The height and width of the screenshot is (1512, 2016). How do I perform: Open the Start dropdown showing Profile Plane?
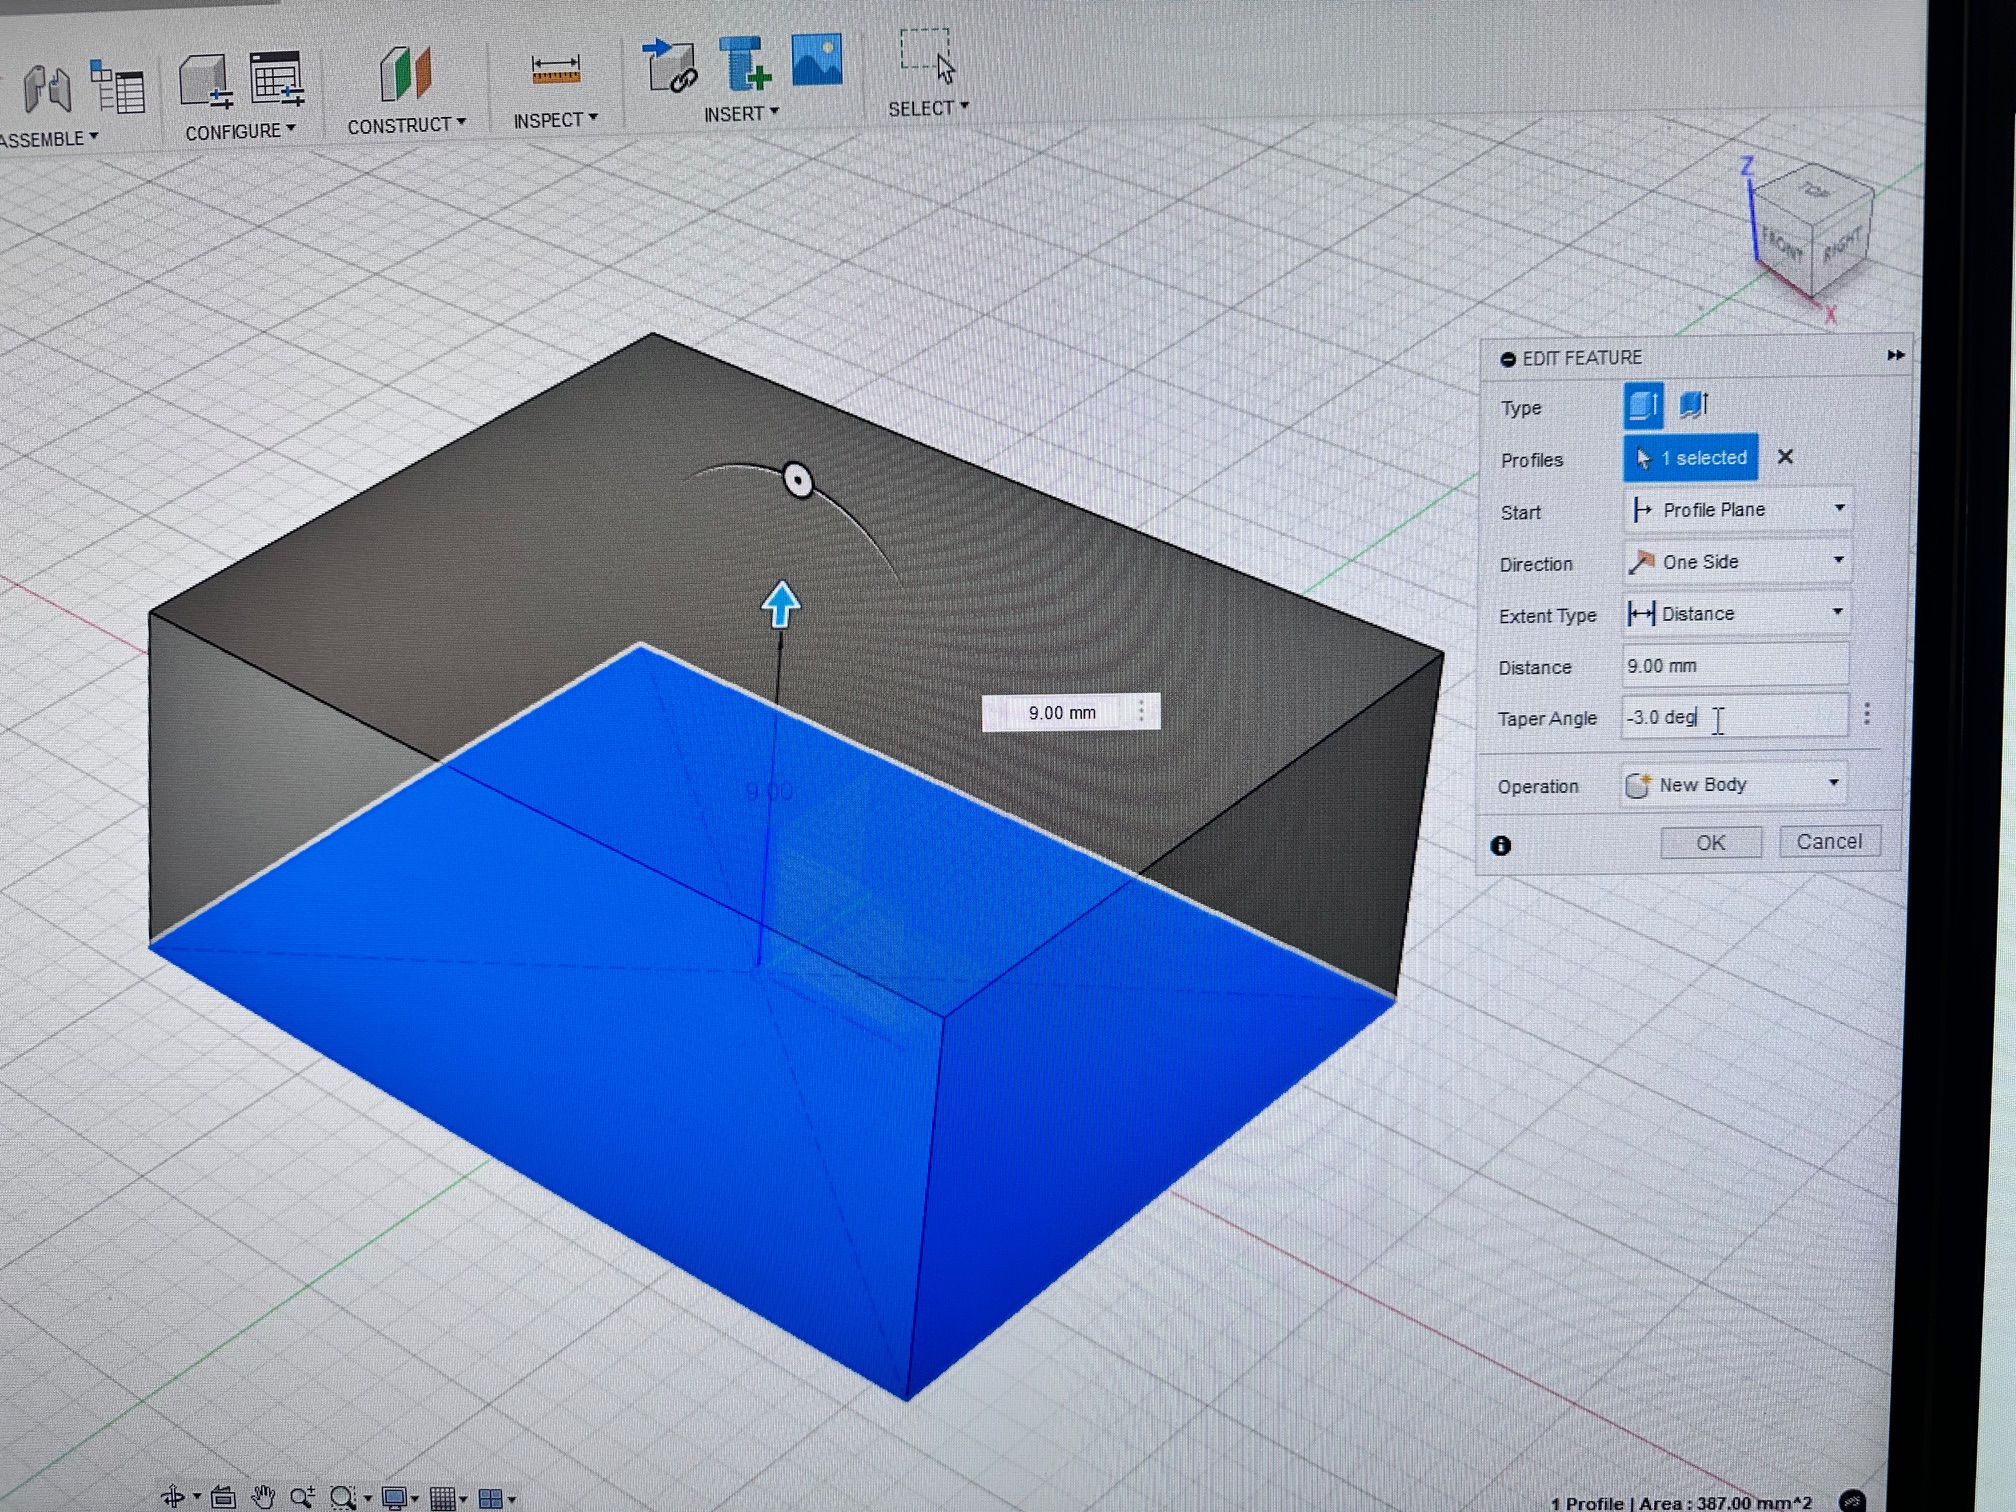1737,510
